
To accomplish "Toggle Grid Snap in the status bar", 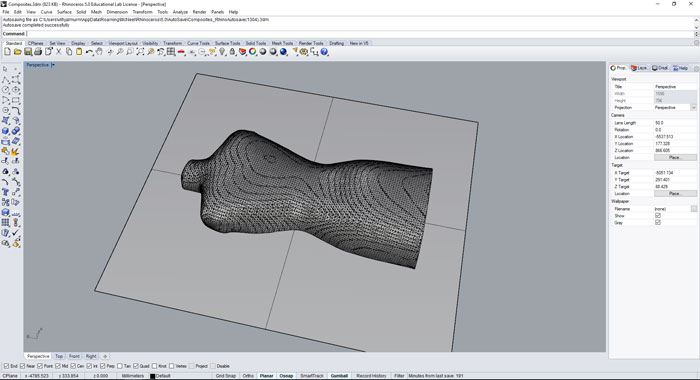I will coord(225,376).
